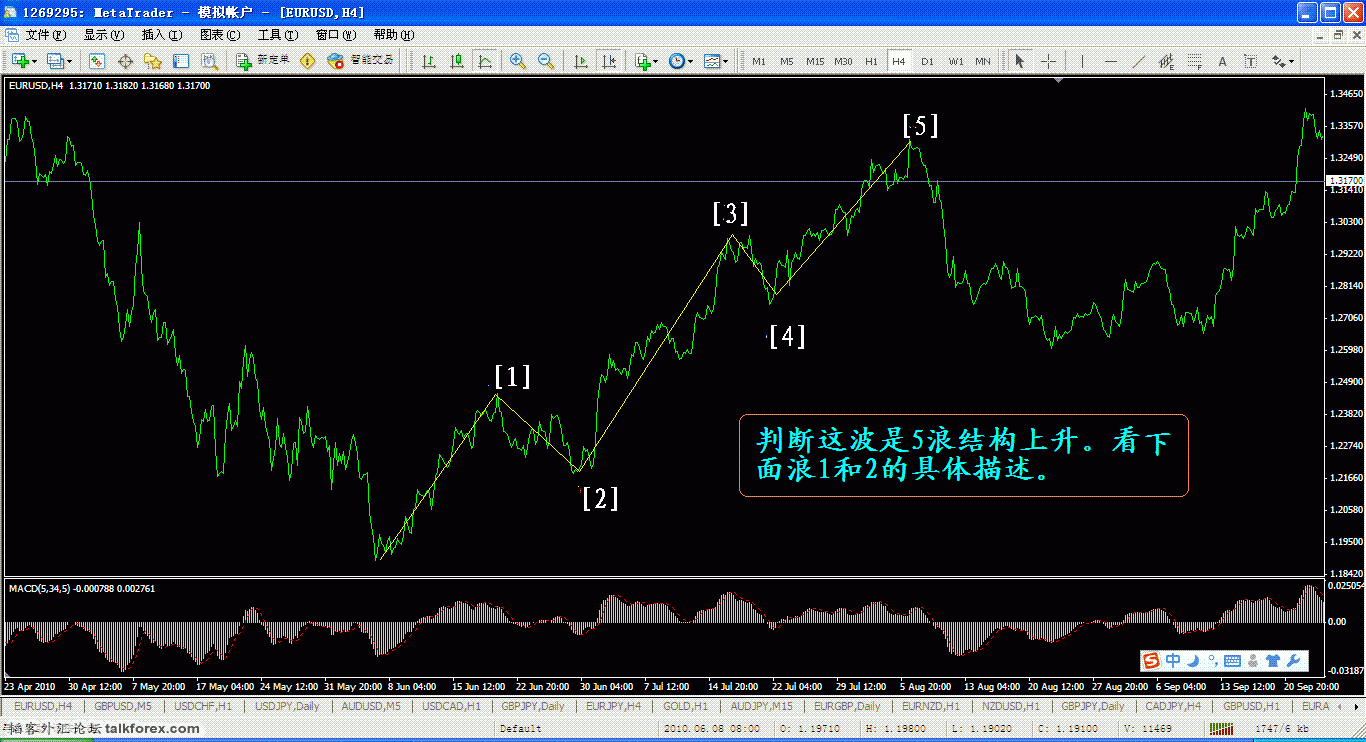Open the Terminal panel icon
The width and height of the screenshot is (1366, 742).
tap(181, 61)
